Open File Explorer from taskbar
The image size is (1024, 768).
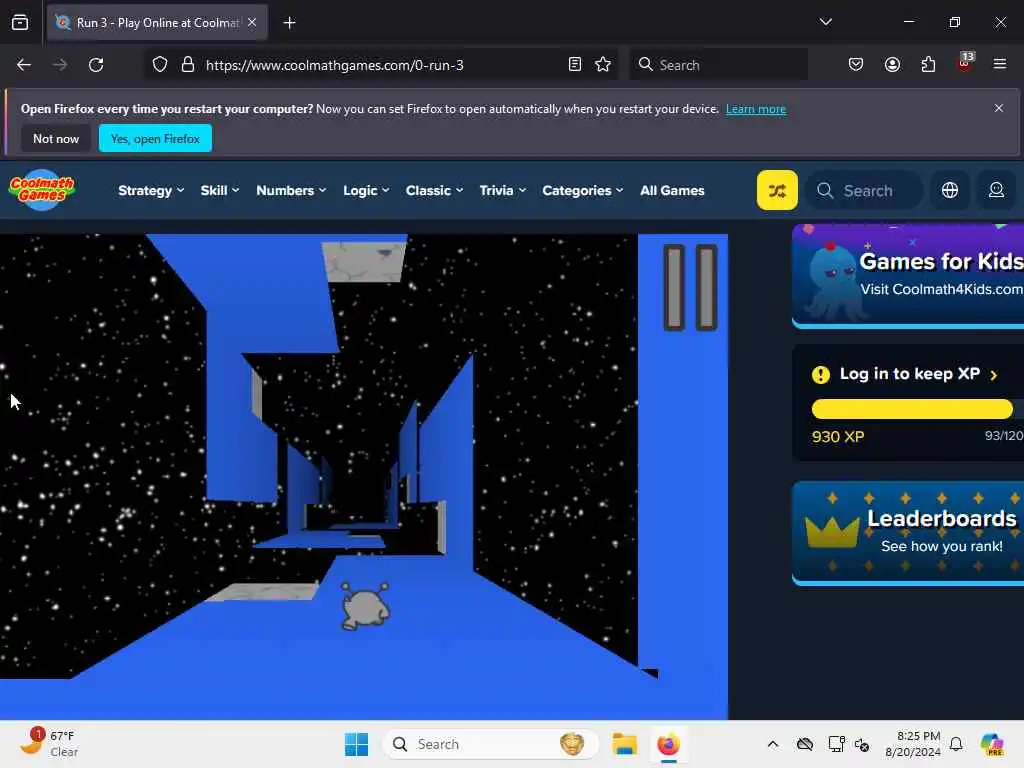[x=624, y=744]
